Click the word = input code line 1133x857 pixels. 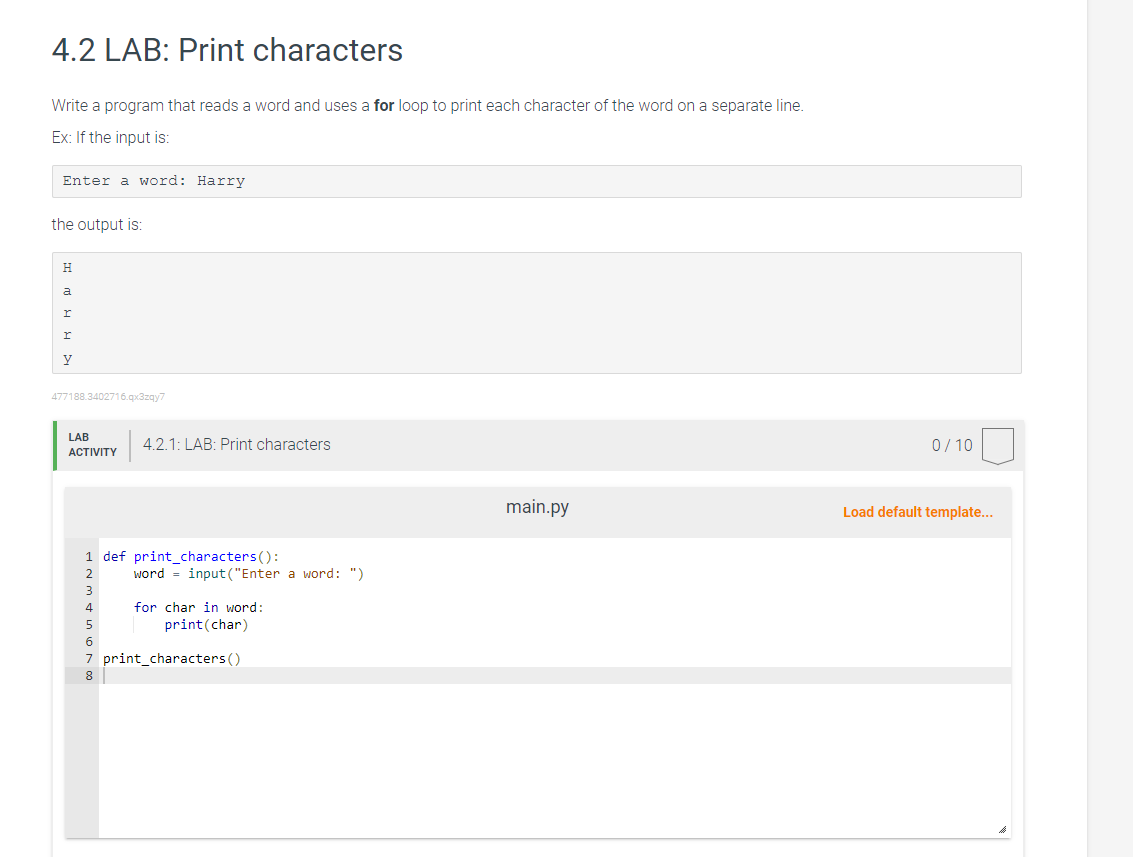point(249,573)
